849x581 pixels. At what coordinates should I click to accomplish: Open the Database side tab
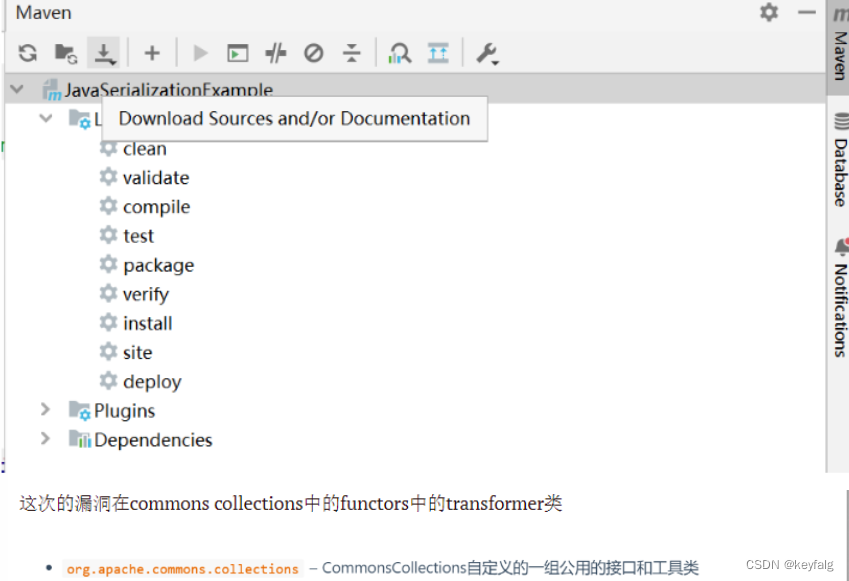point(840,159)
